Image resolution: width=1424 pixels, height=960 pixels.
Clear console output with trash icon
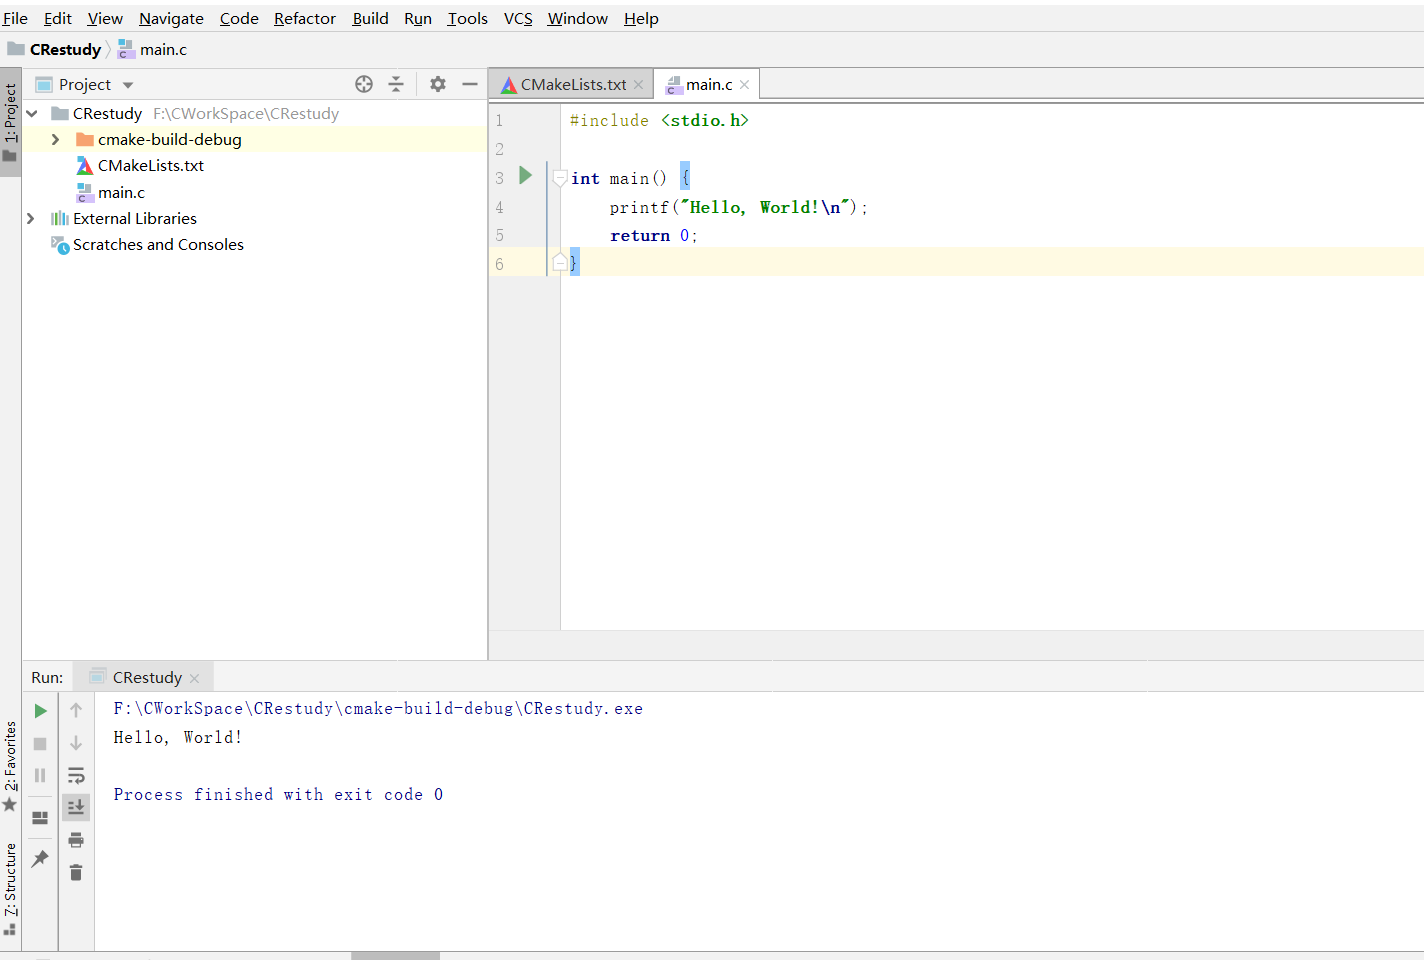(x=76, y=872)
